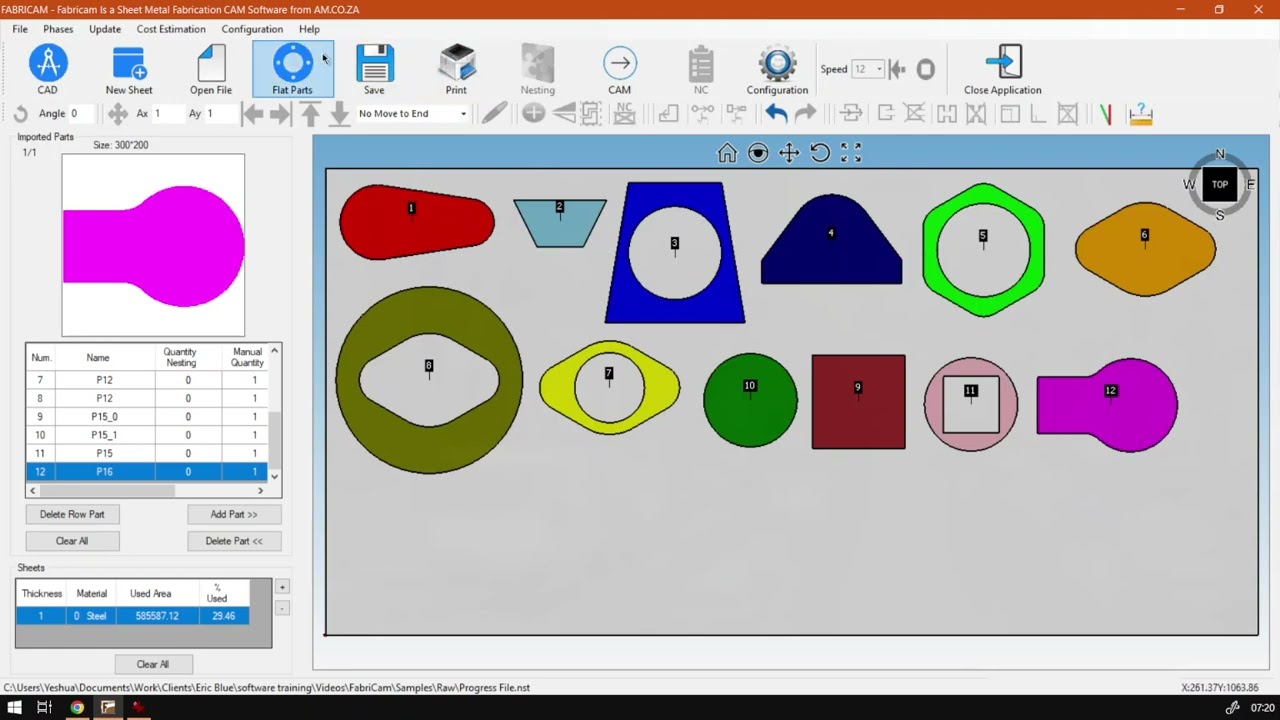The image size is (1280, 720).
Task: Save the current project
Action: [374, 70]
